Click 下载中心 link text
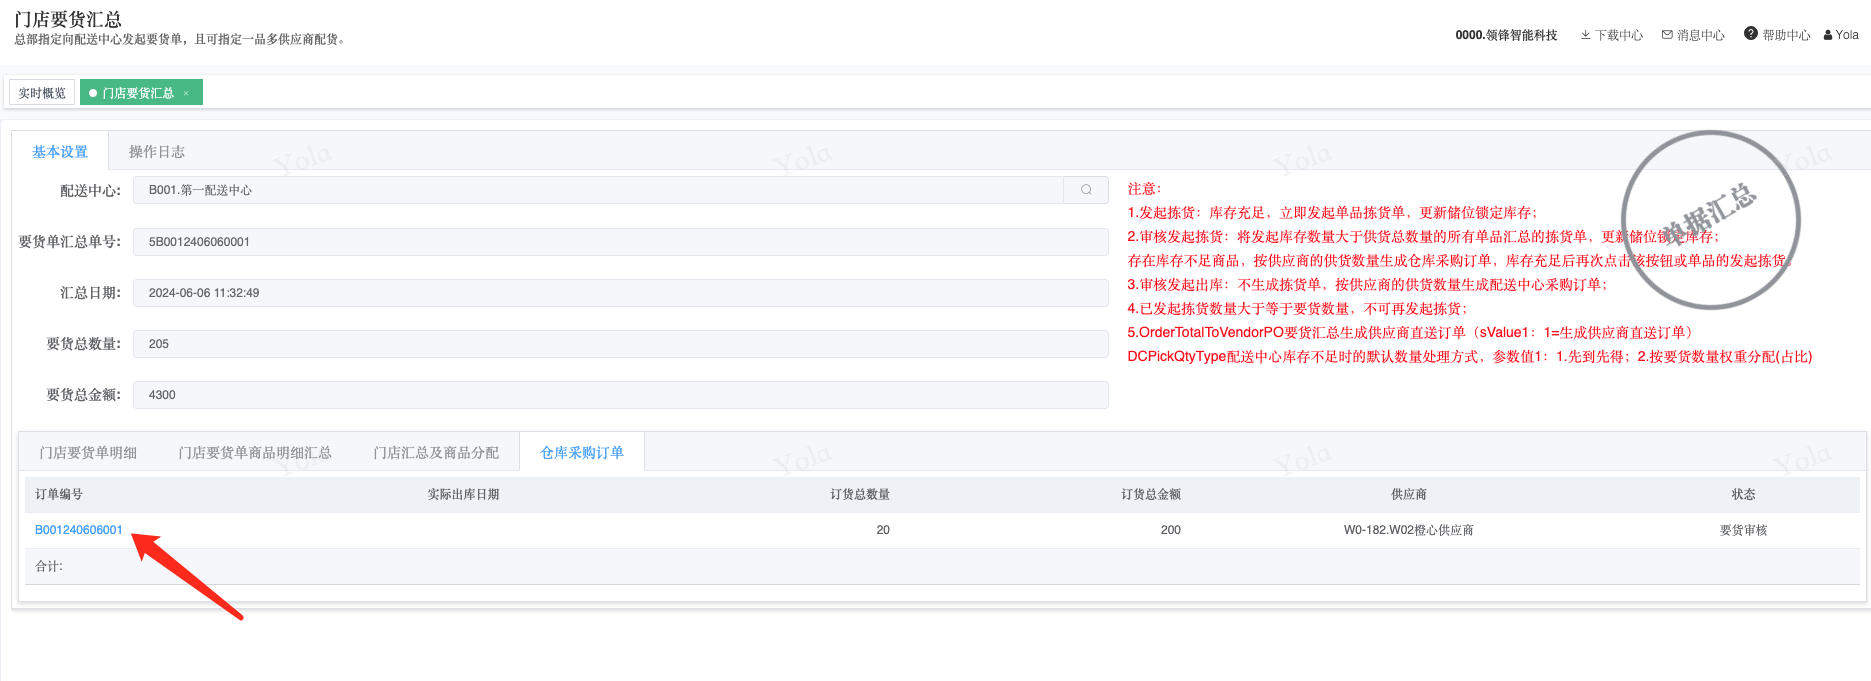The height and width of the screenshot is (681, 1871). (1619, 35)
